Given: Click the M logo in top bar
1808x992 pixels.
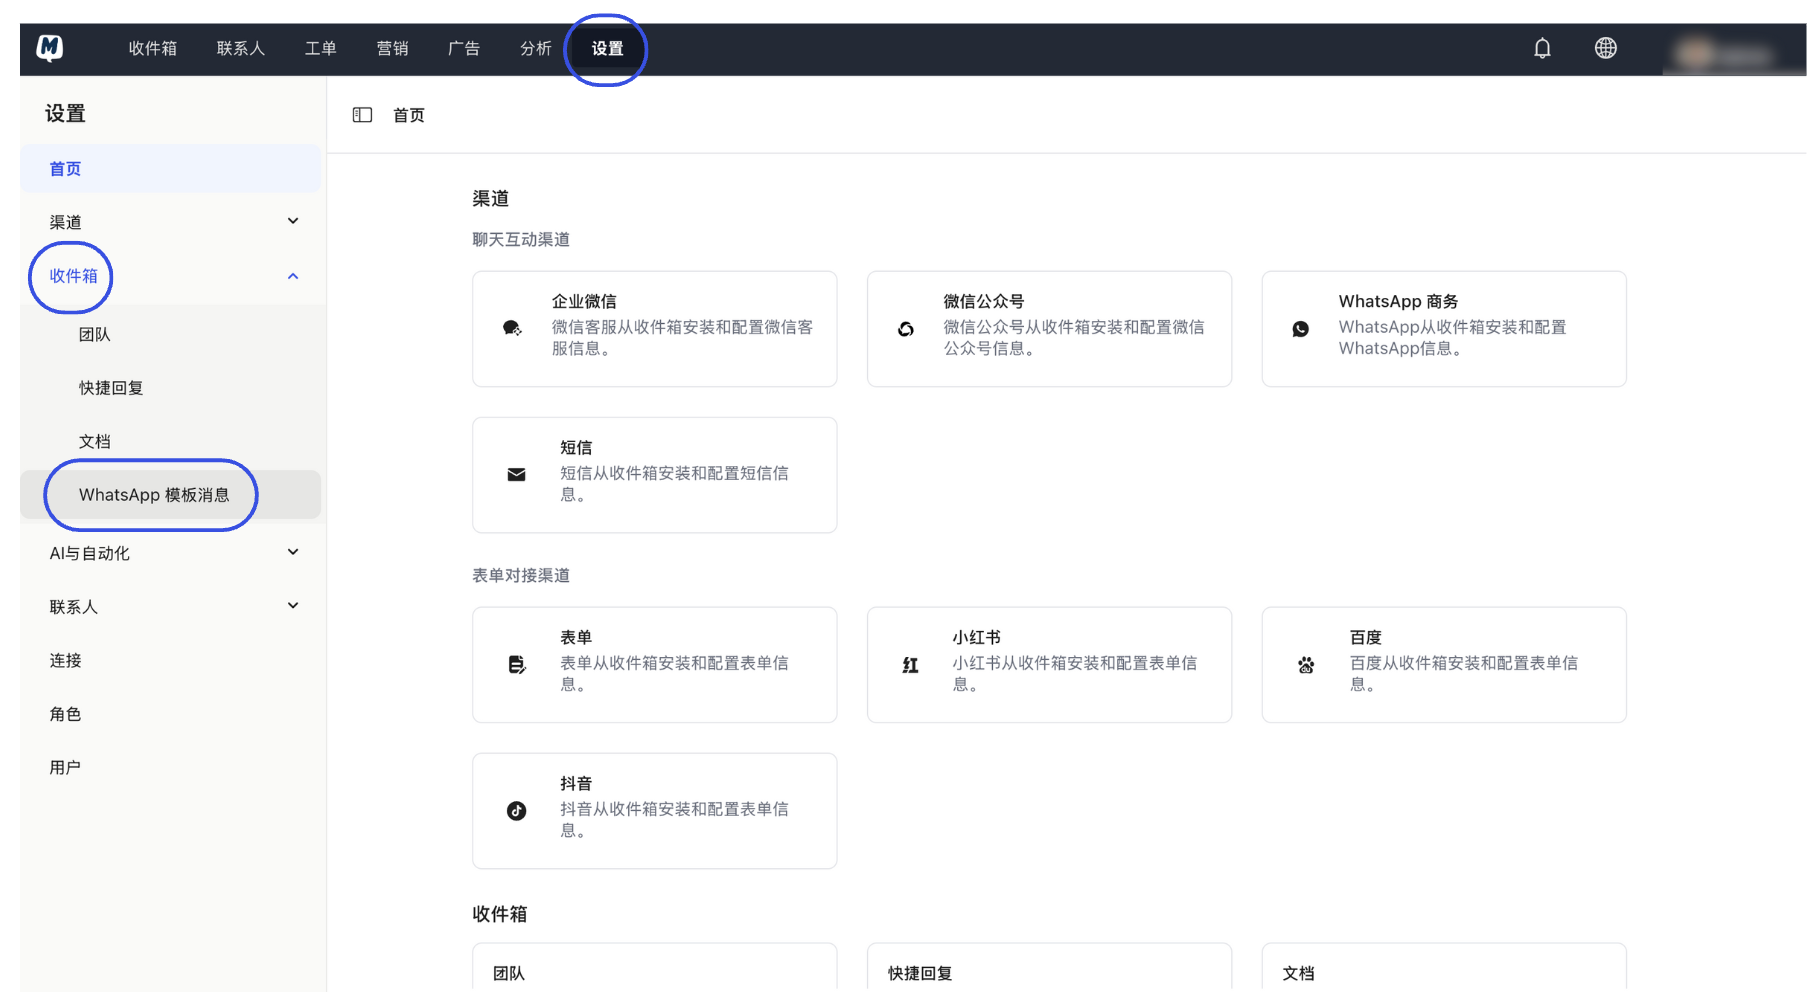Looking at the screenshot, I should click(x=48, y=48).
